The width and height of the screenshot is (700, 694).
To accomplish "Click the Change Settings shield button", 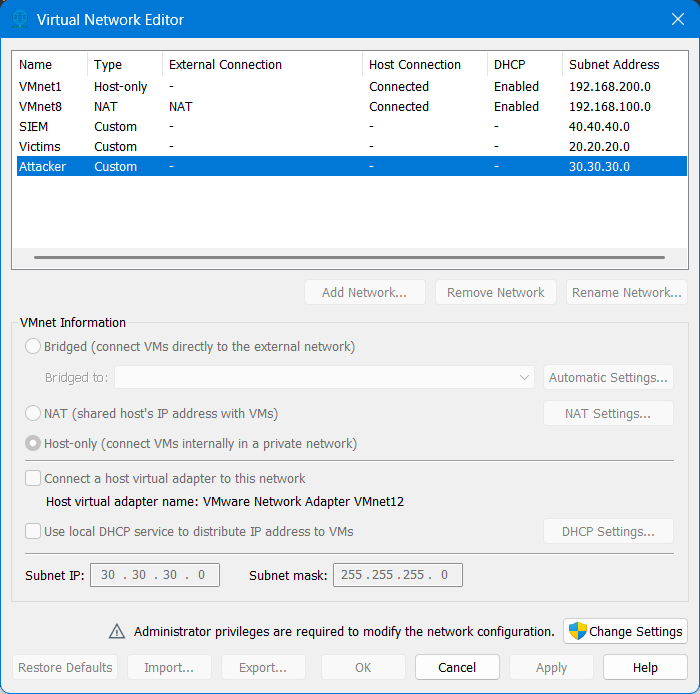I will [625, 631].
